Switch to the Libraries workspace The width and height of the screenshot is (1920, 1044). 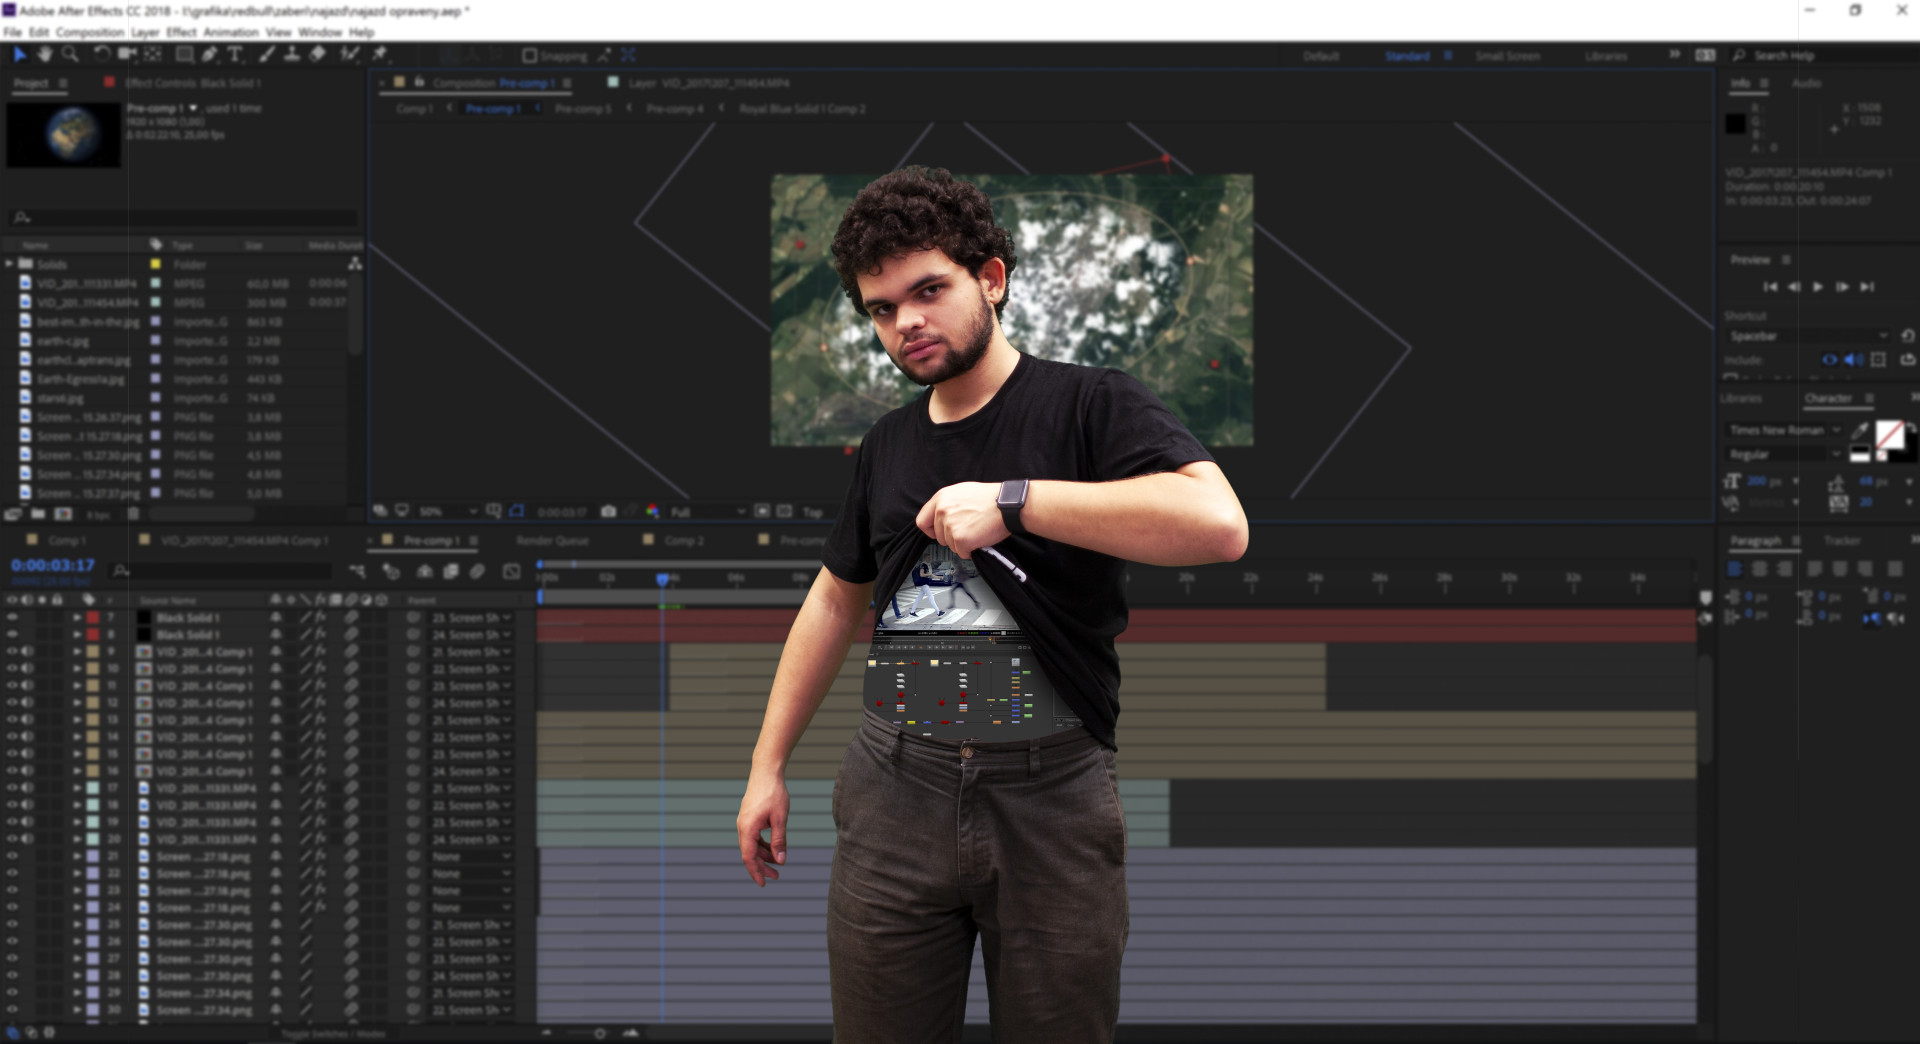point(1606,56)
